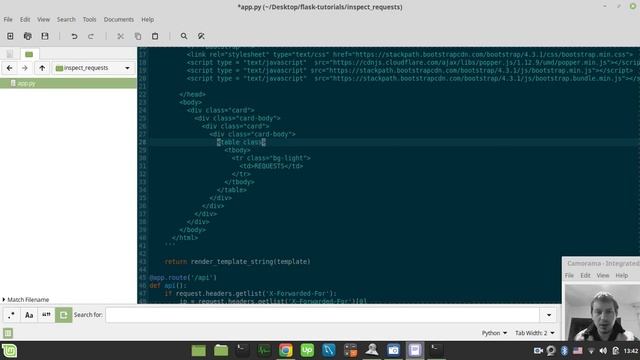Create a new document from the toolbar
The height and width of the screenshot is (360, 640).
tap(10, 36)
